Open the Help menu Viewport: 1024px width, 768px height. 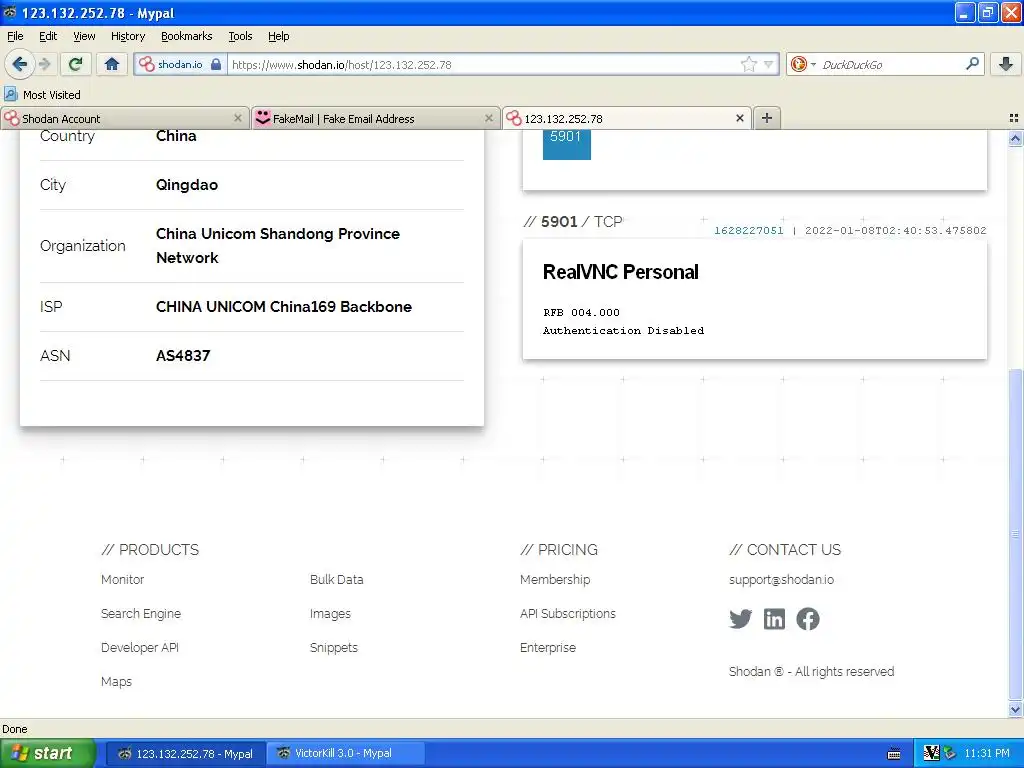278,36
